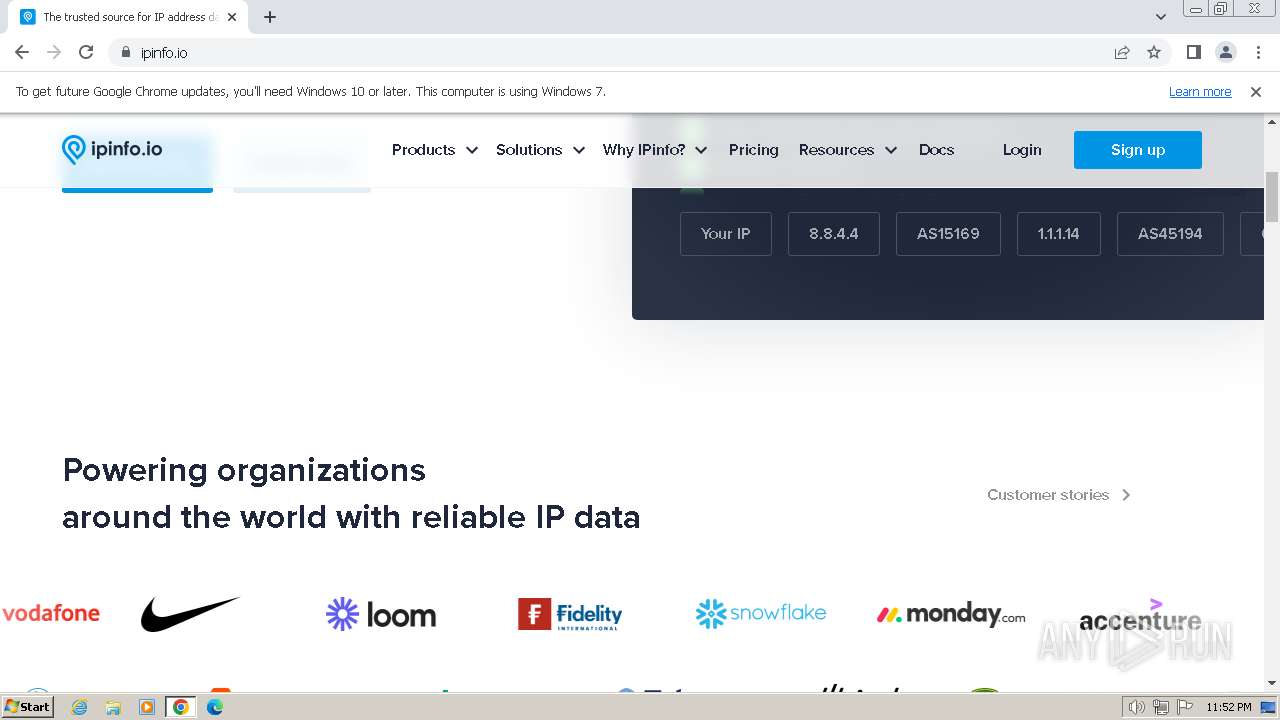Click the volume icon in system tray
This screenshot has height=720, width=1280.
coord(1137,707)
